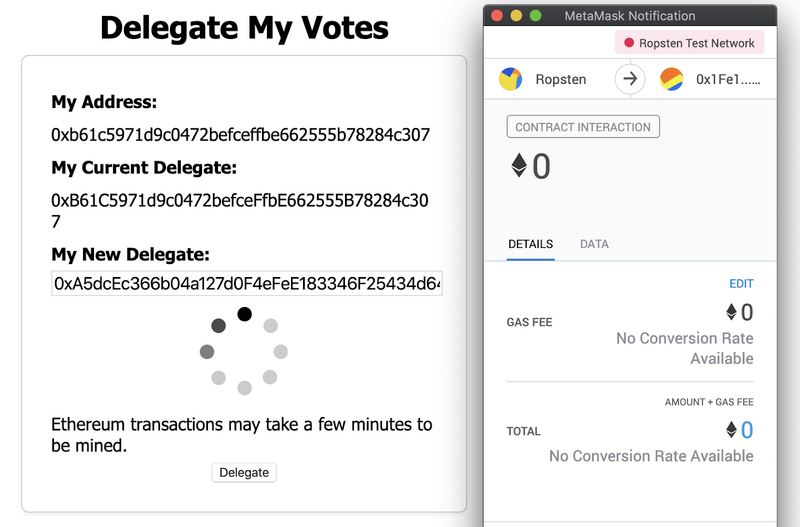800x527 pixels.
Task: Click the 0x1Fe1 recipient avatar icon
Action: (x=671, y=79)
